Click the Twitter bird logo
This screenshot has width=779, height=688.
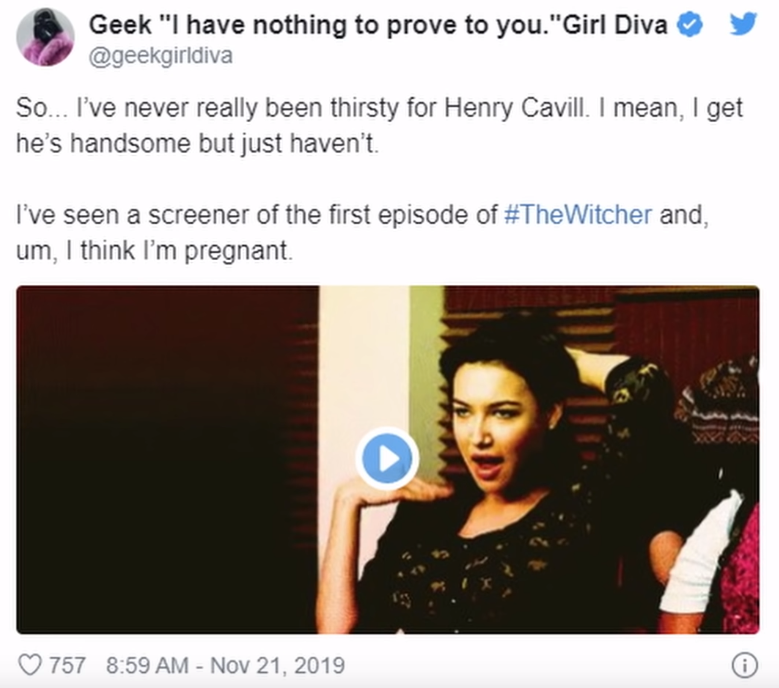(x=743, y=24)
